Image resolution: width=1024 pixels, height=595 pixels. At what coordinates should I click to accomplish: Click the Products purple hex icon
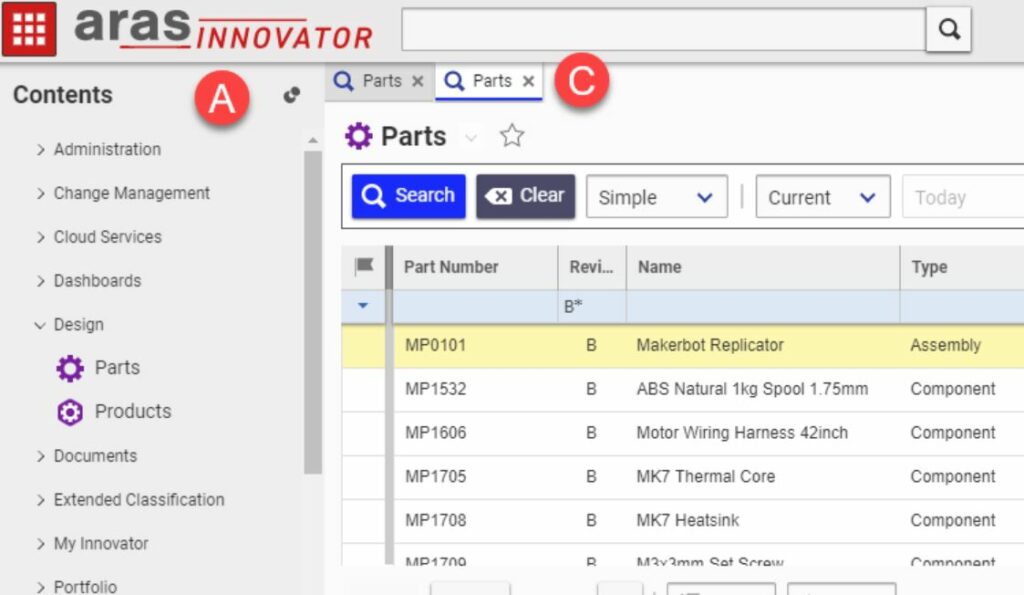(70, 412)
